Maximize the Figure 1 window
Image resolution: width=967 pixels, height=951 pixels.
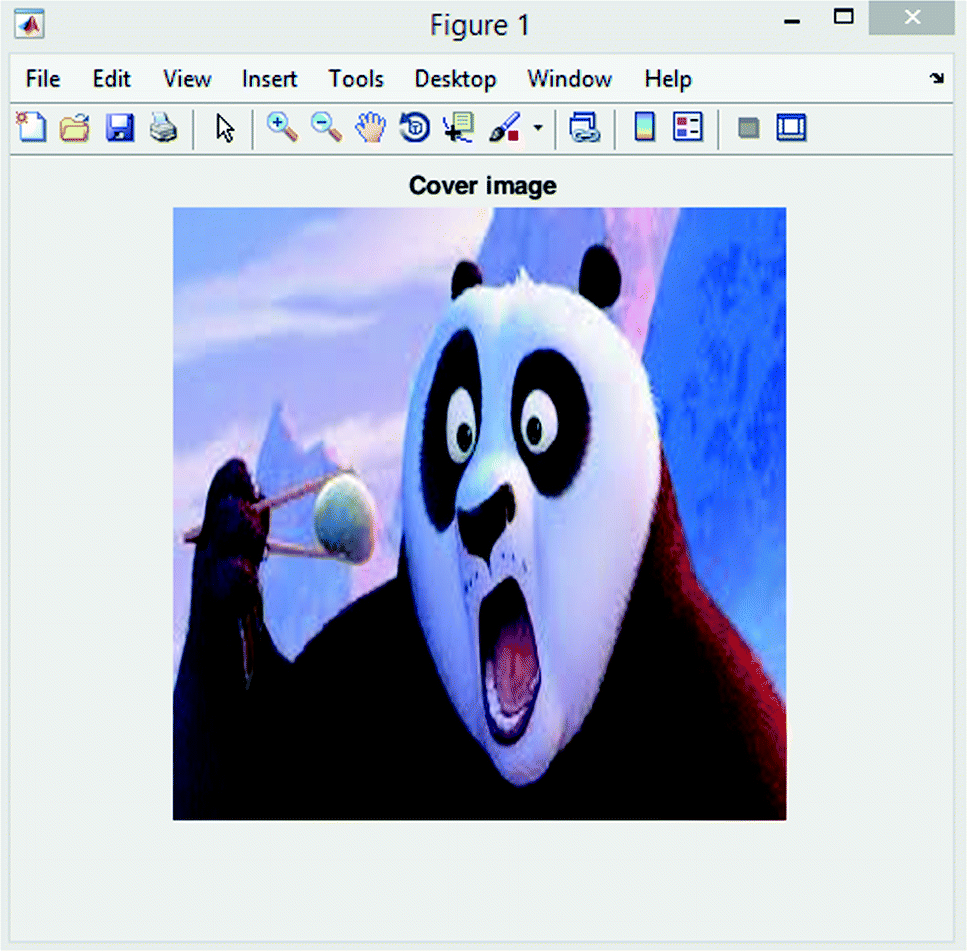tap(844, 17)
